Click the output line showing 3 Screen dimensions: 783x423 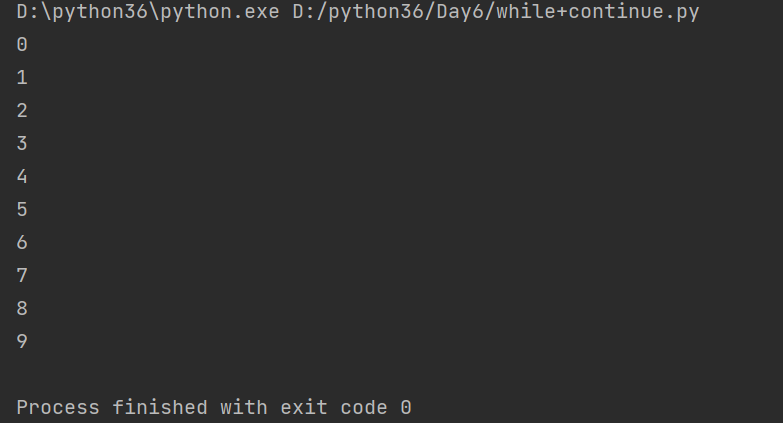tap(22, 144)
